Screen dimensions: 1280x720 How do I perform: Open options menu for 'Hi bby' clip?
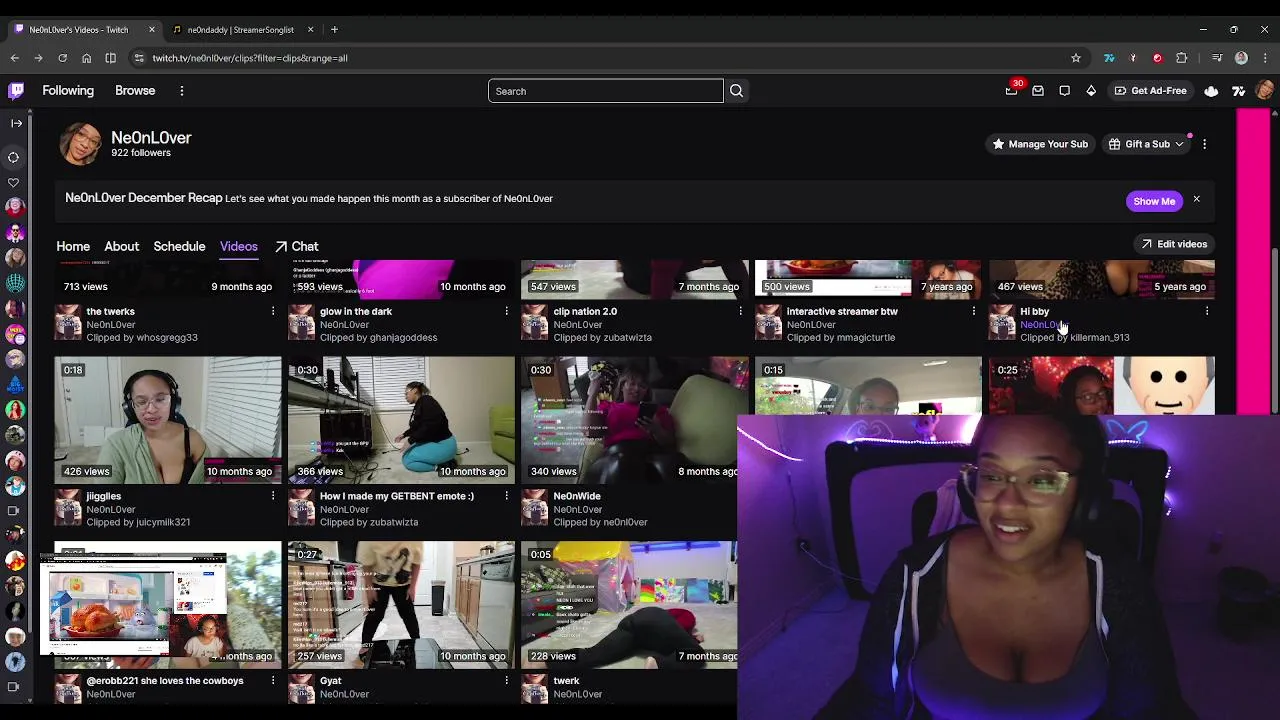[1207, 311]
